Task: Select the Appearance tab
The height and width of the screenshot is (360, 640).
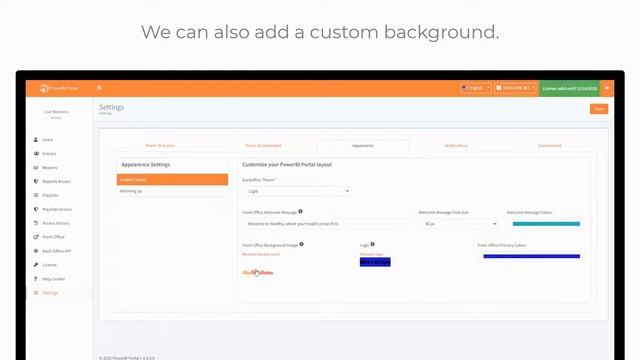Action: [363, 146]
